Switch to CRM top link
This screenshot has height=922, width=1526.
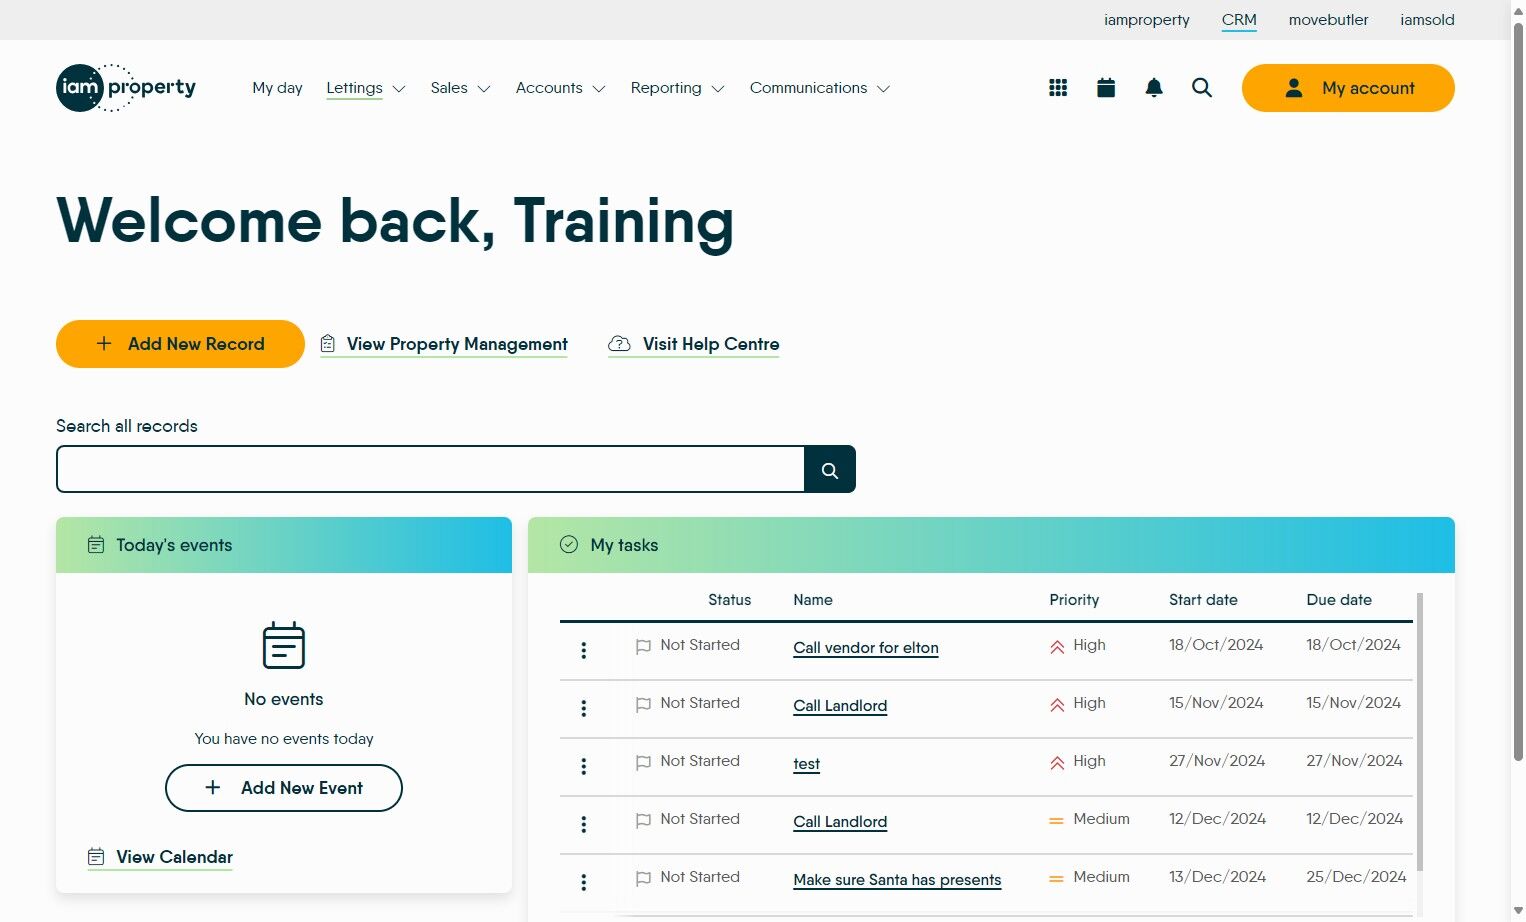pos(1239,20)
